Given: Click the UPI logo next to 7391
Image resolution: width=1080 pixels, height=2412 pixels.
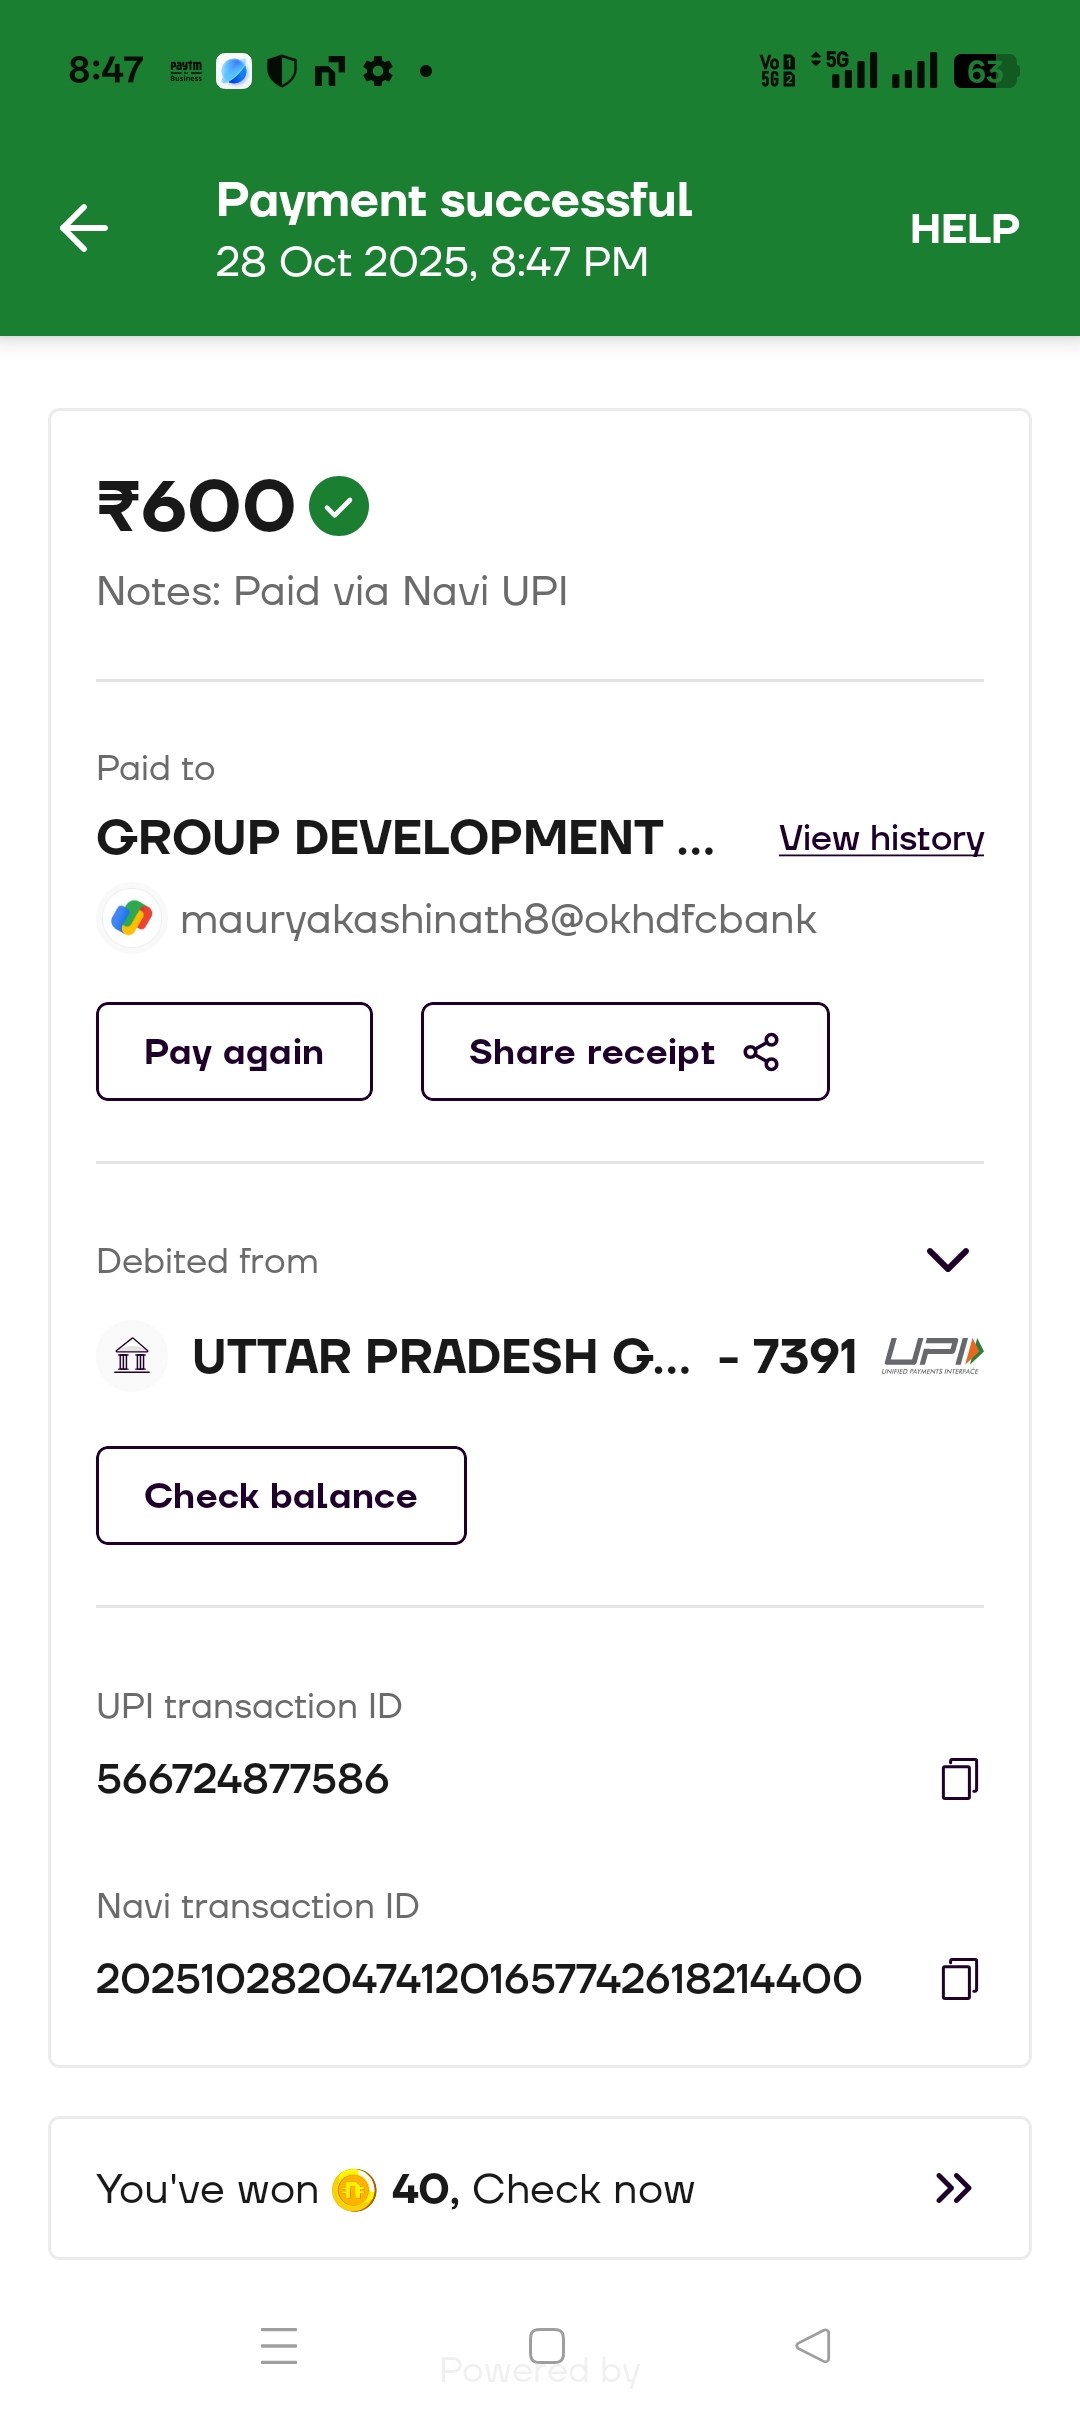Looking at the screenshot, I should click(933, 1356).
